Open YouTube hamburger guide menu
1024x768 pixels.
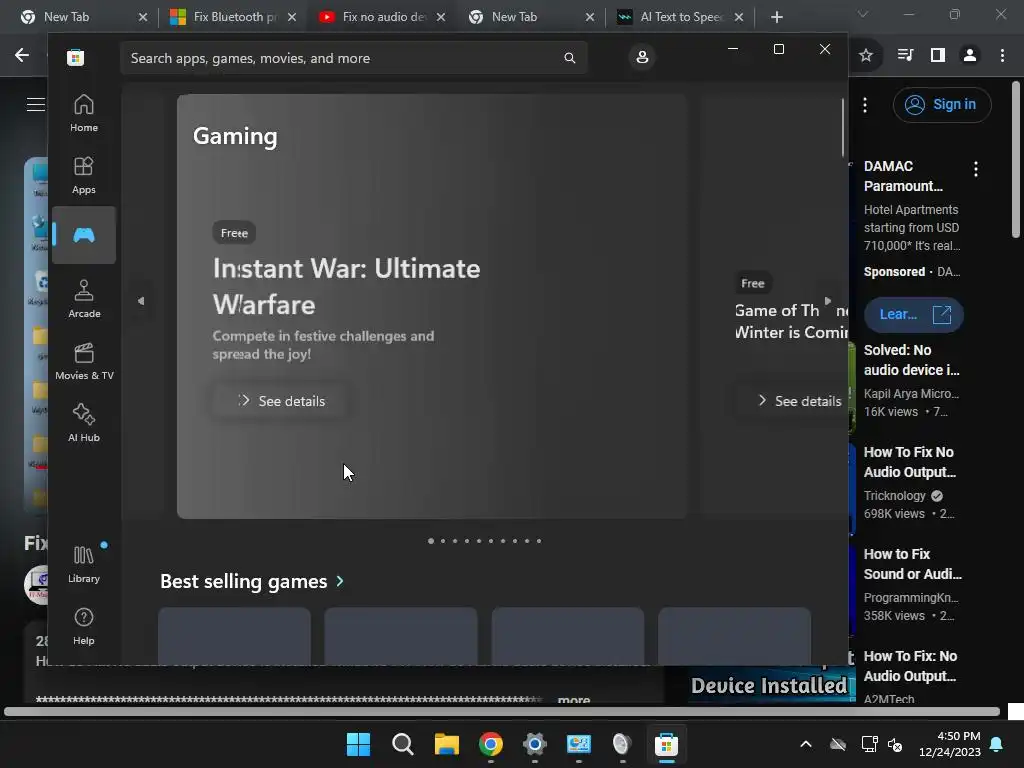[35, 104]
